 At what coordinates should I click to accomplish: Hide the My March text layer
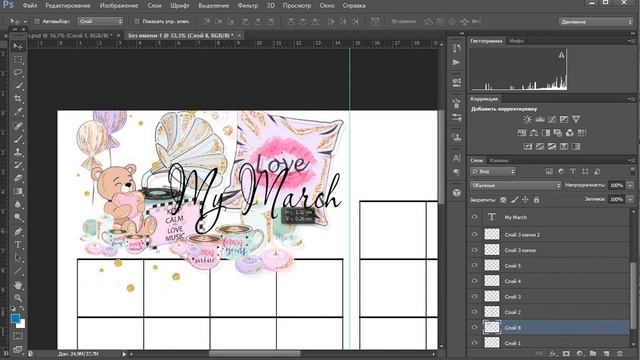(x=474, y=218)
